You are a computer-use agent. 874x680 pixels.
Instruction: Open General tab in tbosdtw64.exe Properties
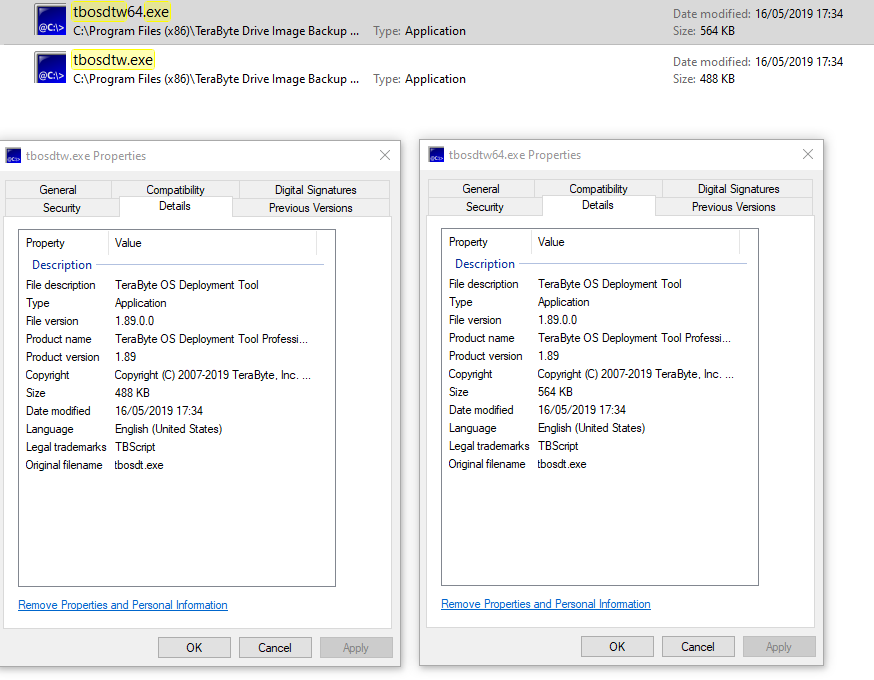pos(481,188)
